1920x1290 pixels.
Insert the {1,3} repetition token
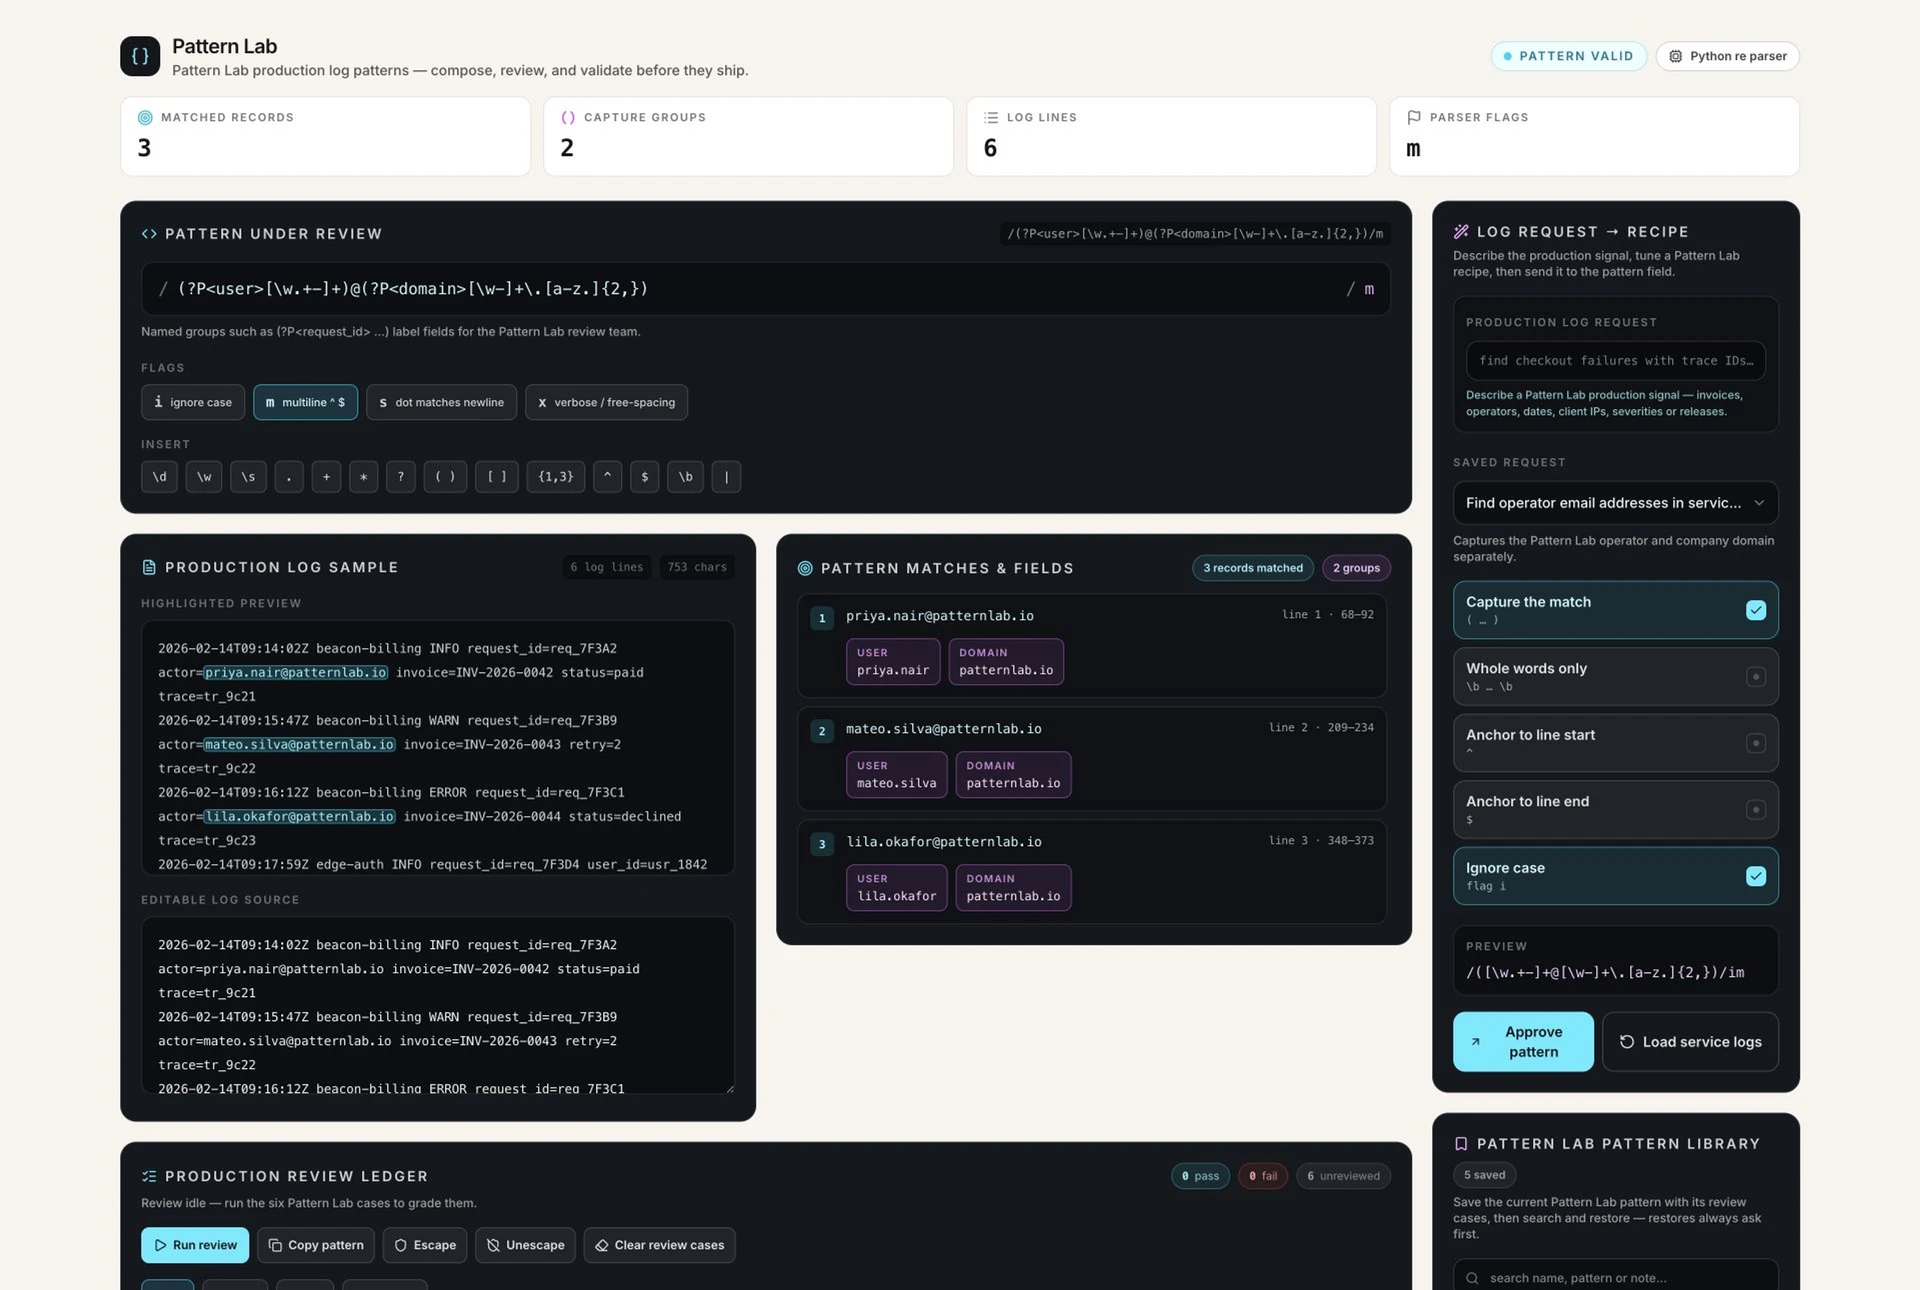tap(556, 477)
